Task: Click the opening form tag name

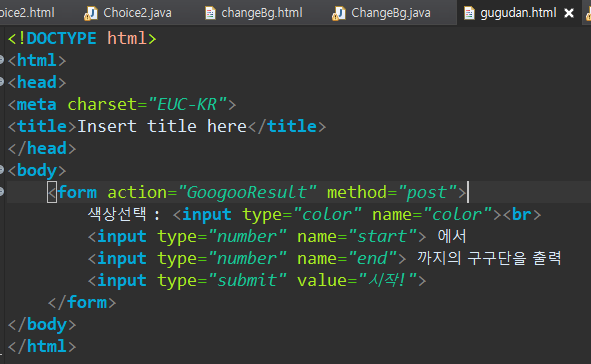Action: (77, 193)
